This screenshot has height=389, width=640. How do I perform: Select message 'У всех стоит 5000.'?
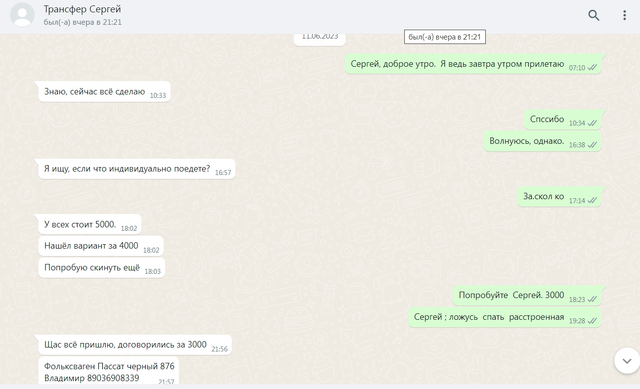[x=90, y=225]
